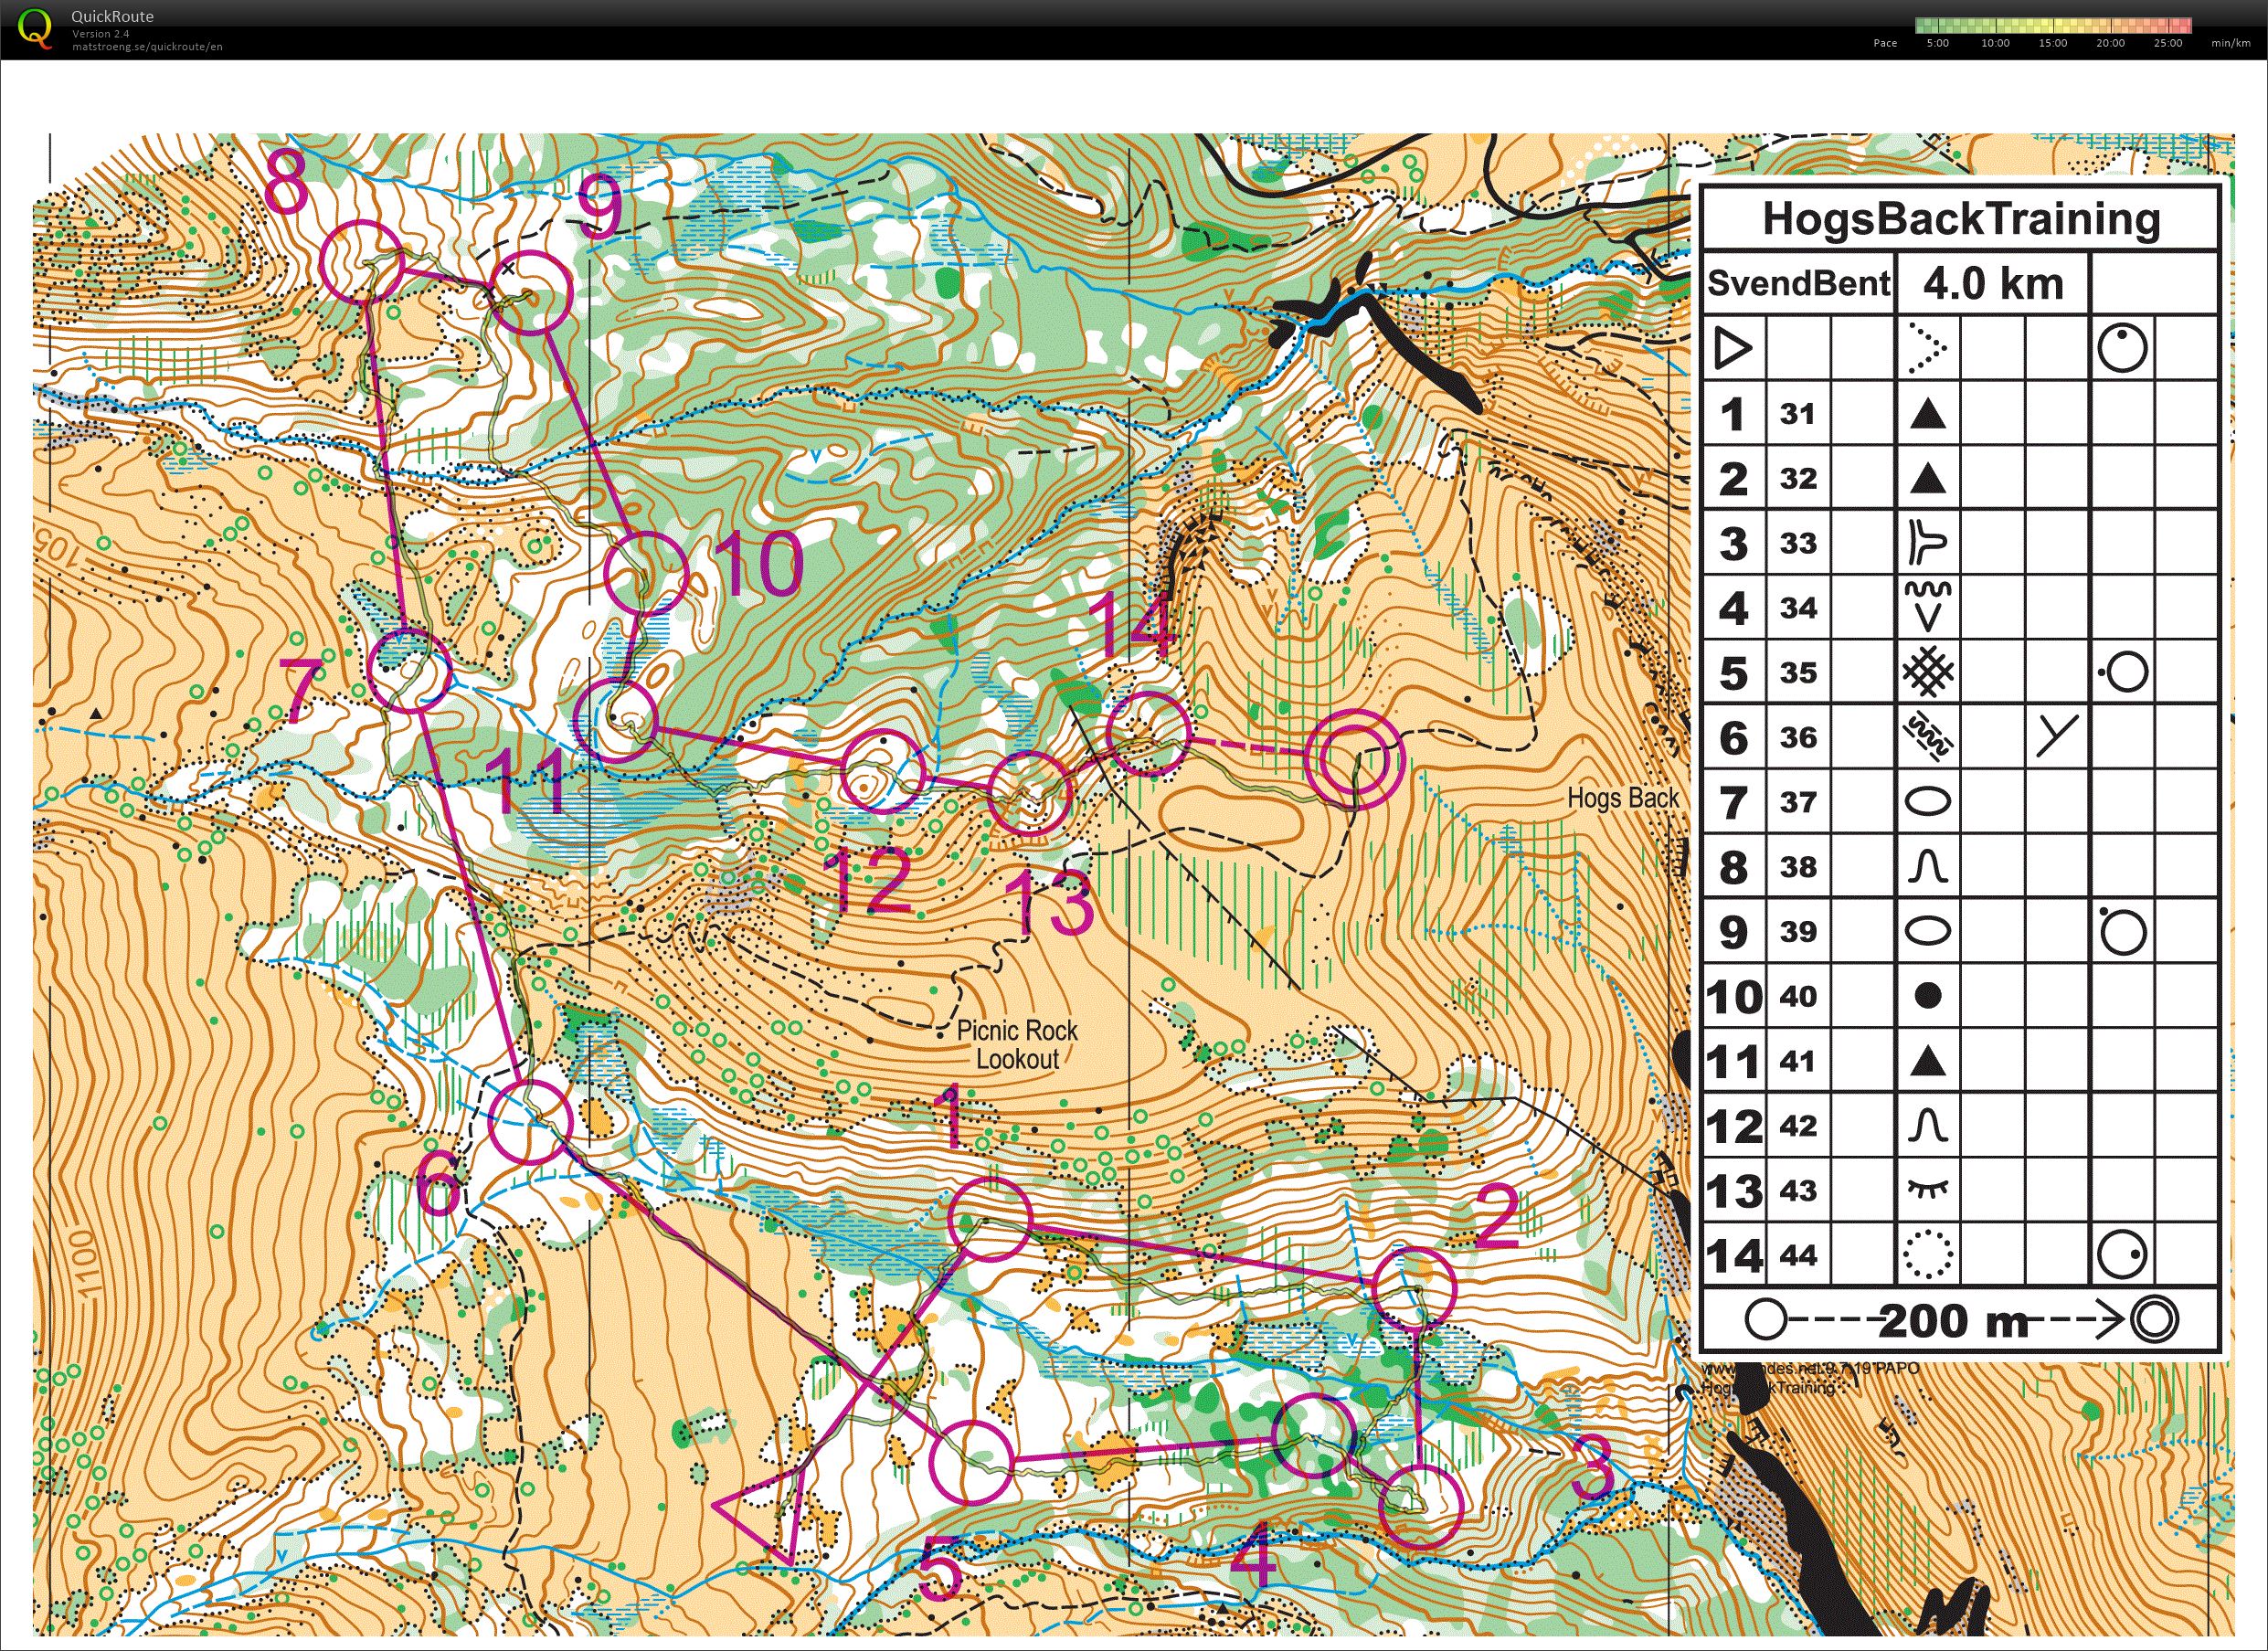Click the knoll symbol in row 12
This screenshot has height=1651, width=2268.
click(1927, 1126)
